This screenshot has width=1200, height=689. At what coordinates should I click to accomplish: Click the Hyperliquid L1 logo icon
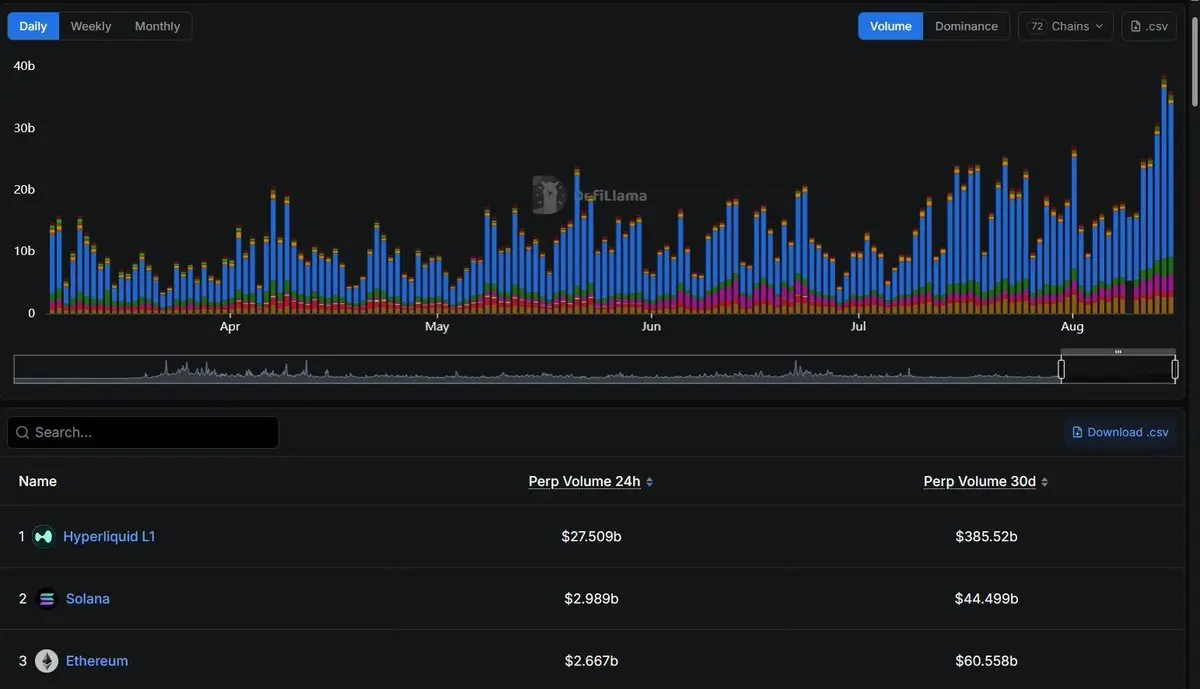coord(43,536)
